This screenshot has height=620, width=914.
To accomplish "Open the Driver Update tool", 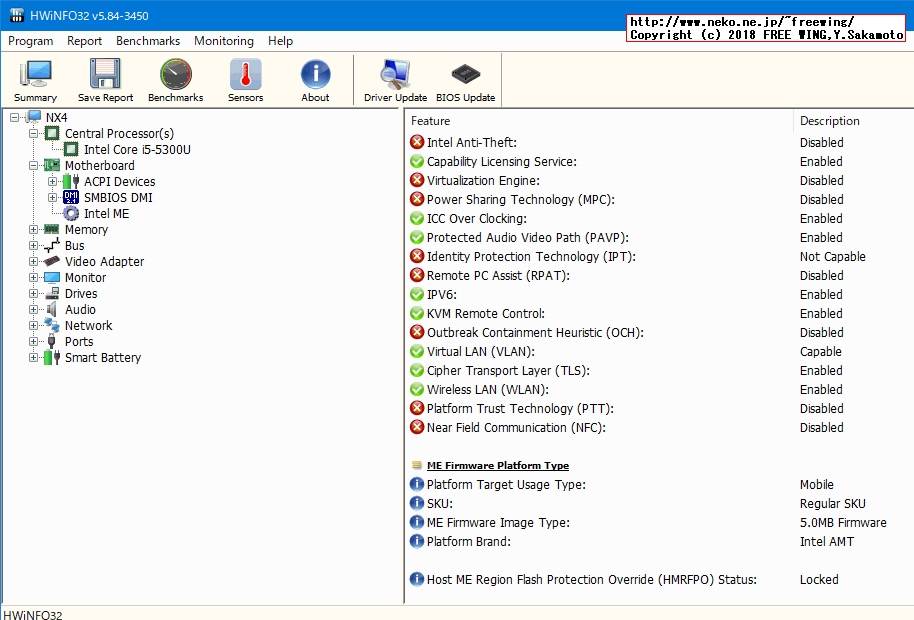I will coord(395,80).
